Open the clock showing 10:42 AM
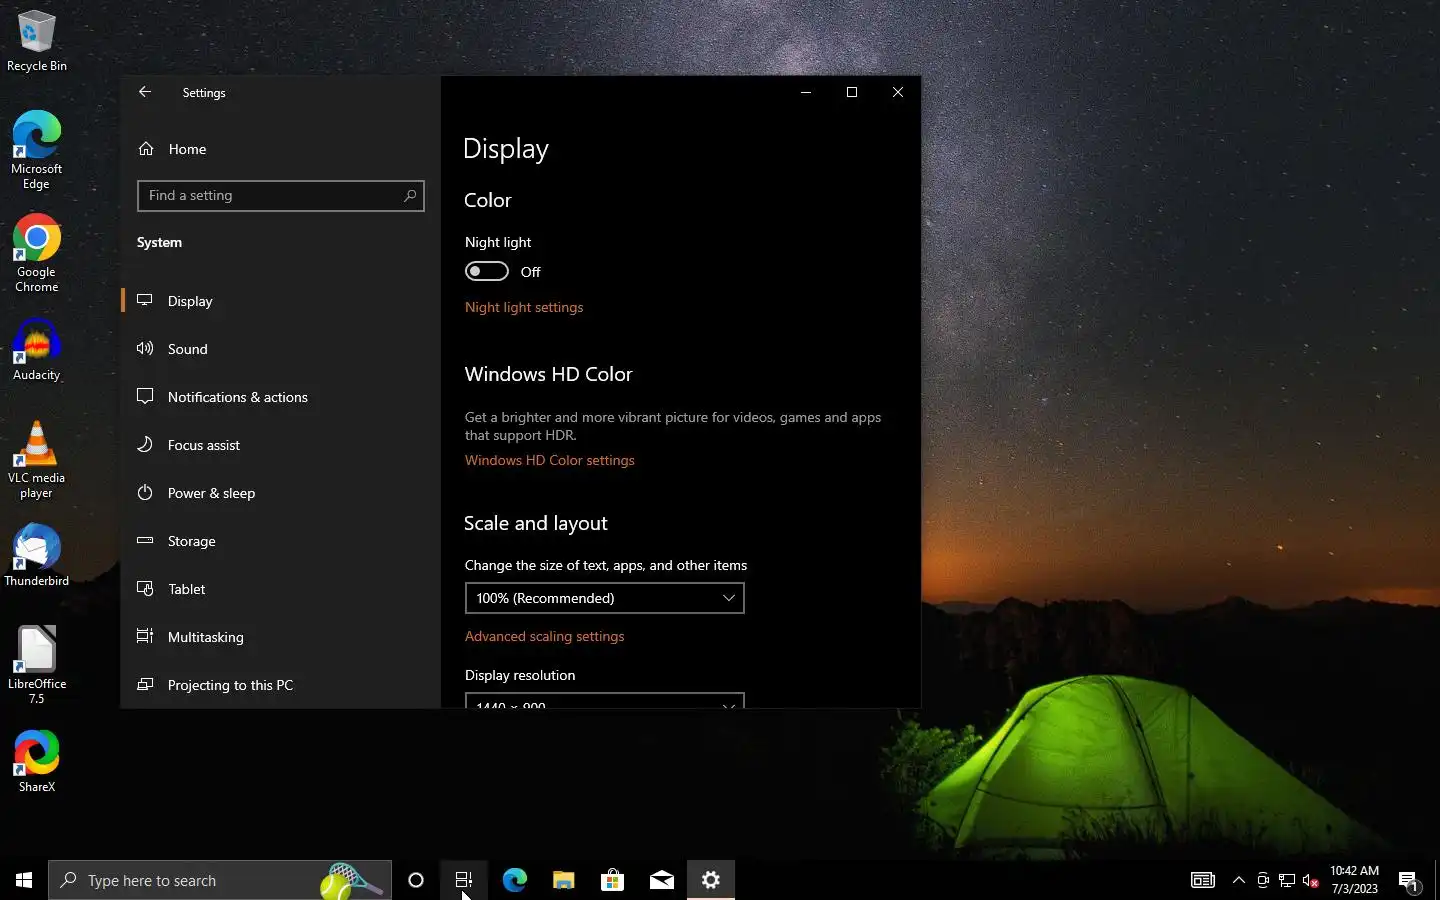 [x=1354, y=880]
